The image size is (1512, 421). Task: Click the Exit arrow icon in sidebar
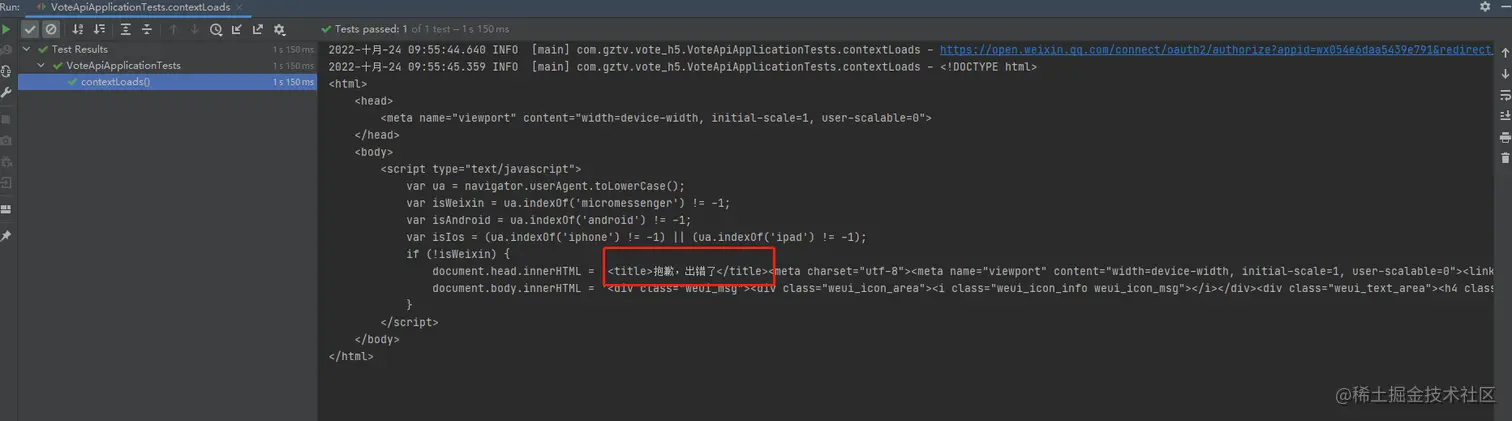pyautogui.click(x=6, y=183)
